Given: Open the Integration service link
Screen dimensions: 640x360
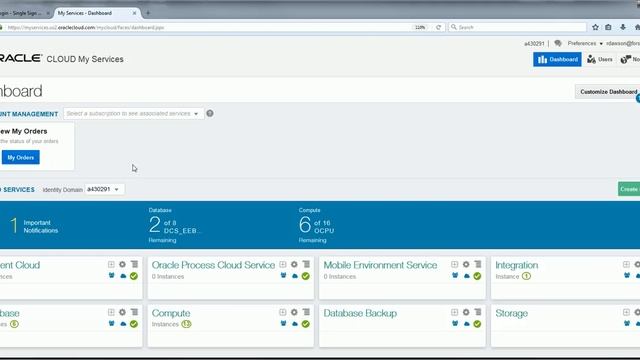Looking at the screenshot, I should (516, 265).
